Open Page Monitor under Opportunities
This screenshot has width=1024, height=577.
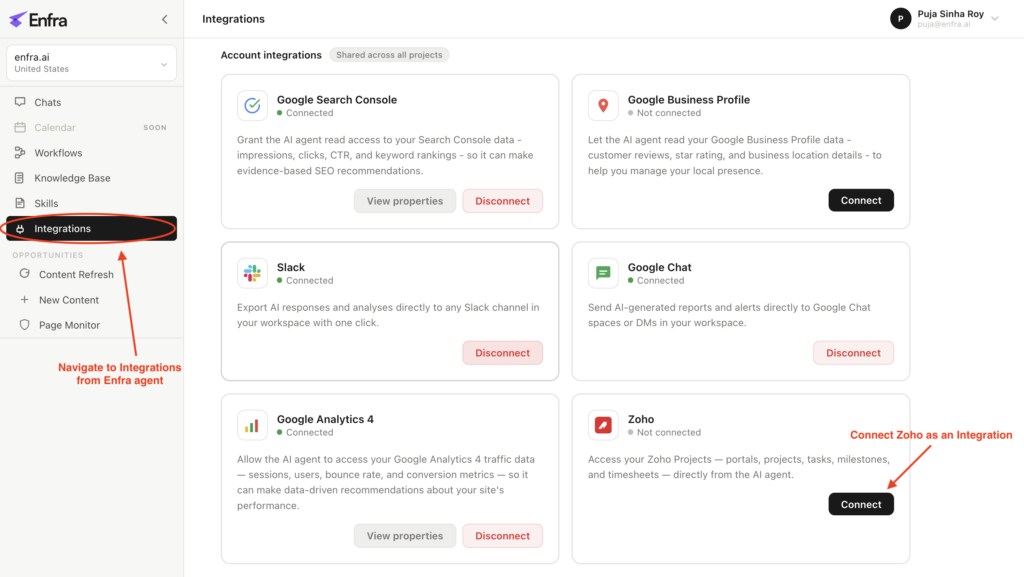[91, 324]
